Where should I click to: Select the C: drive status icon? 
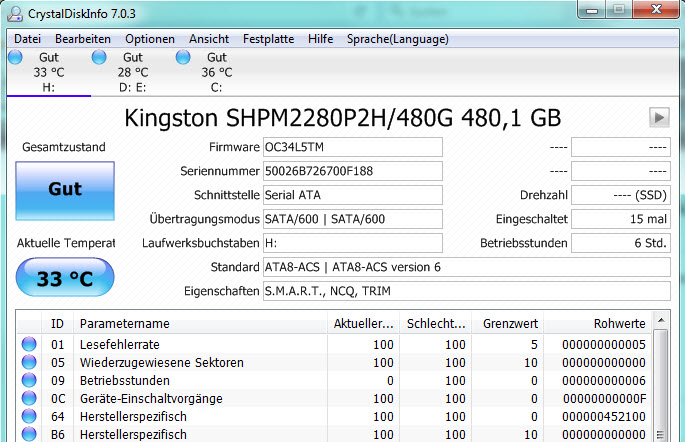click(183, 57)
